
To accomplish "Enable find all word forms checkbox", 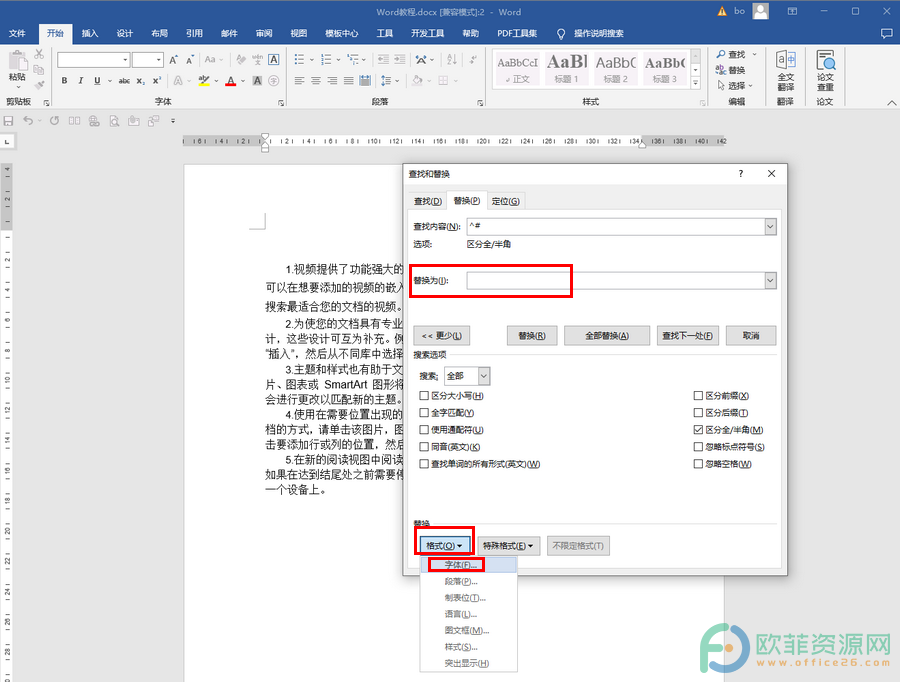I will pyautogui.click(x=424, y=464).
